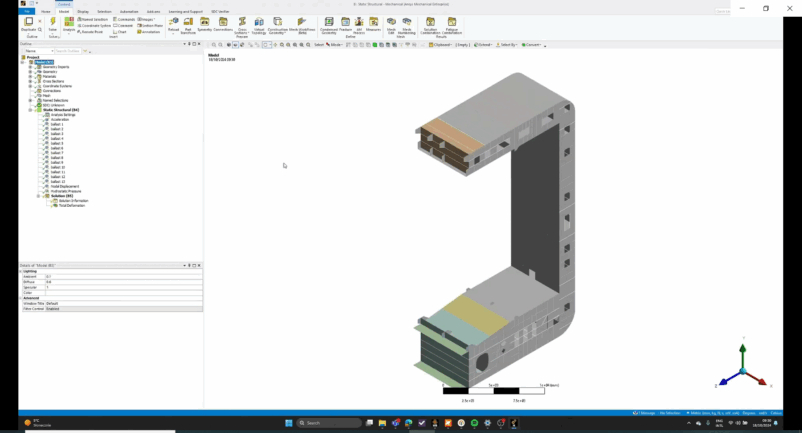
Task: Open Cross Sections tool
Action: pos(242,21)
